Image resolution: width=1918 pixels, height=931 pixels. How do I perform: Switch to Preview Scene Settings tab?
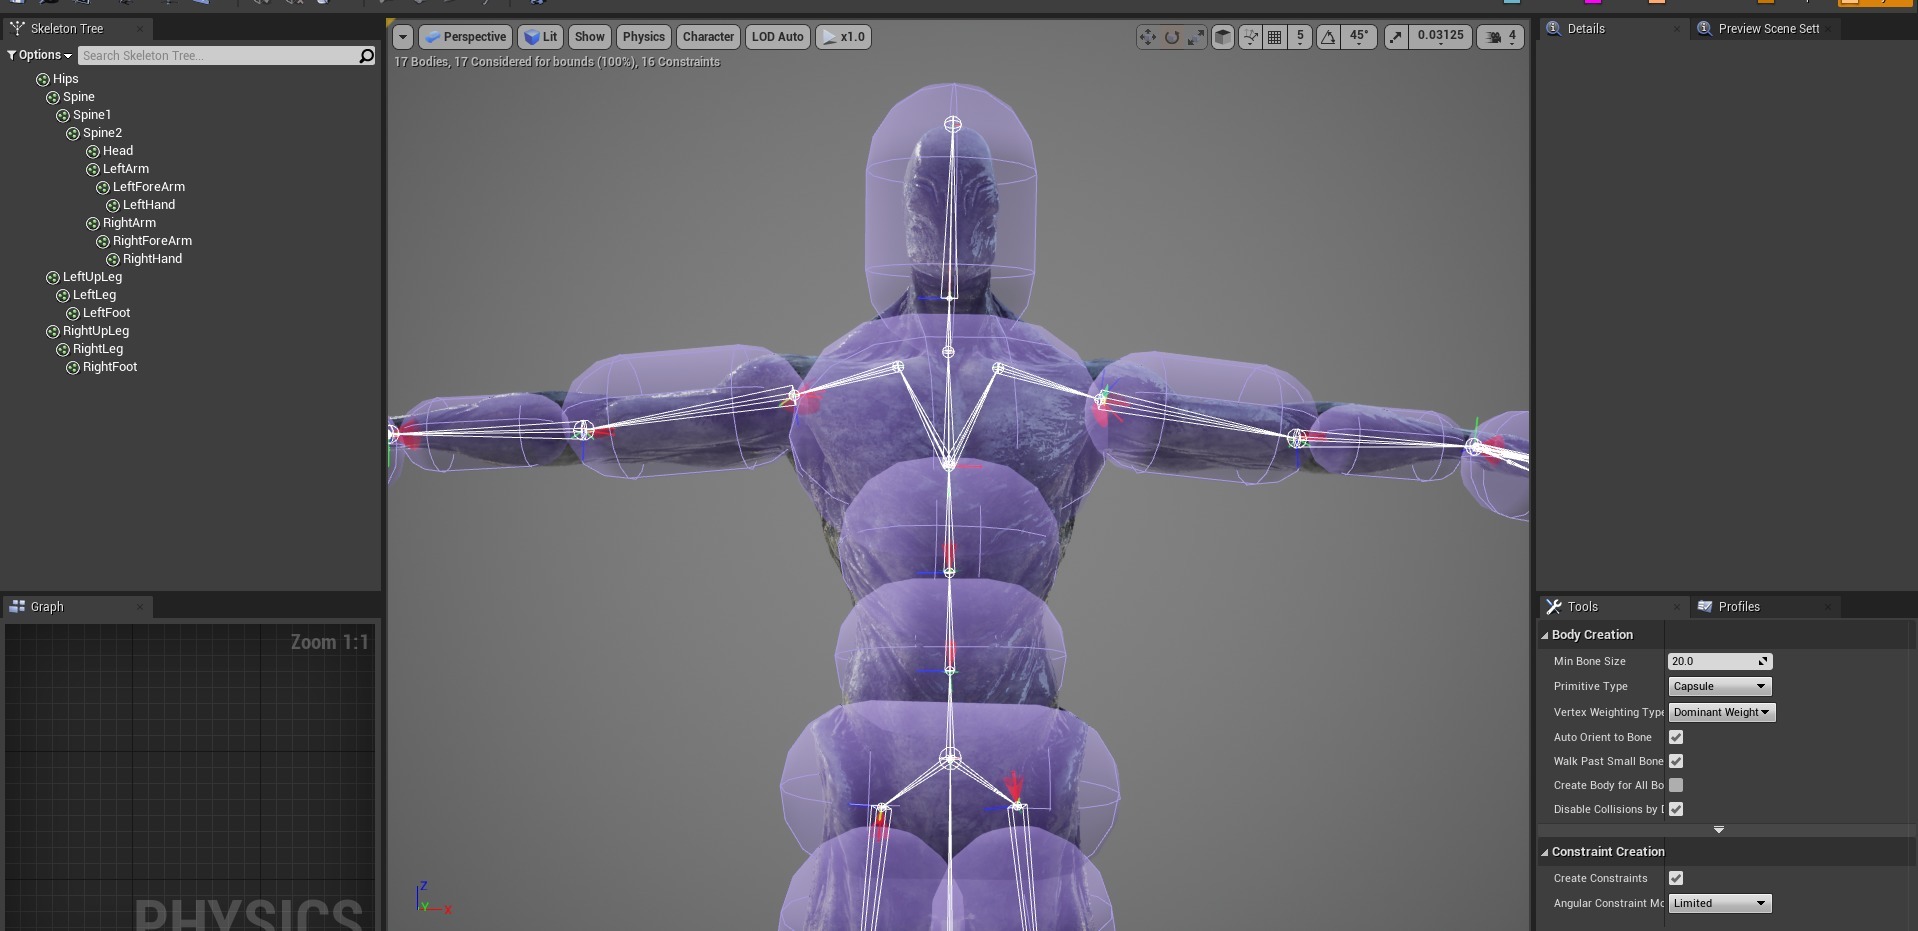pyautogui.click(x=1766, y=28)
